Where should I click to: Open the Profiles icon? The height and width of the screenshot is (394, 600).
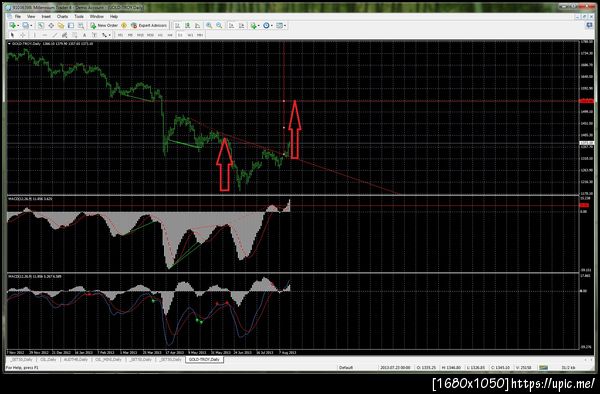[25, 25]
